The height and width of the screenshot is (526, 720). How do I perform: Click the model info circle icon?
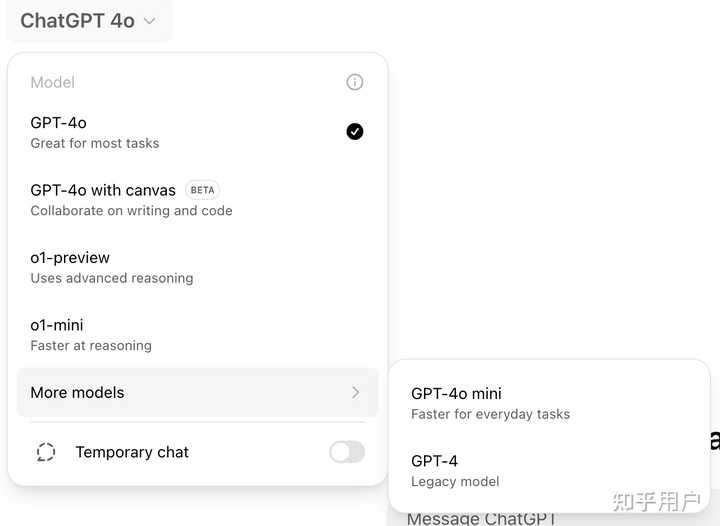[x=355, y=82]
